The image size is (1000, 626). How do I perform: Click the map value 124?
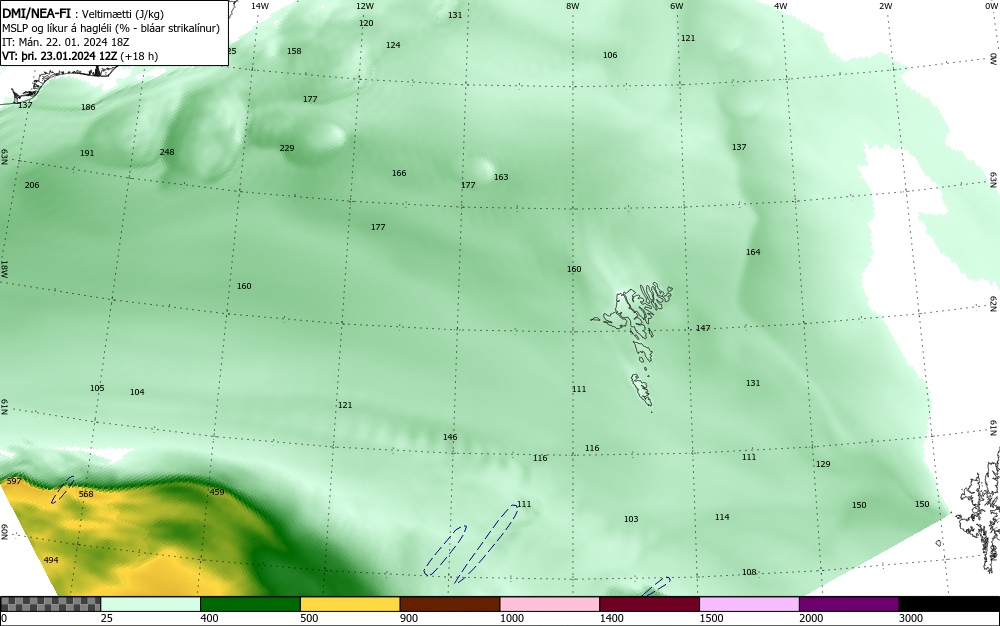point(393,45)
